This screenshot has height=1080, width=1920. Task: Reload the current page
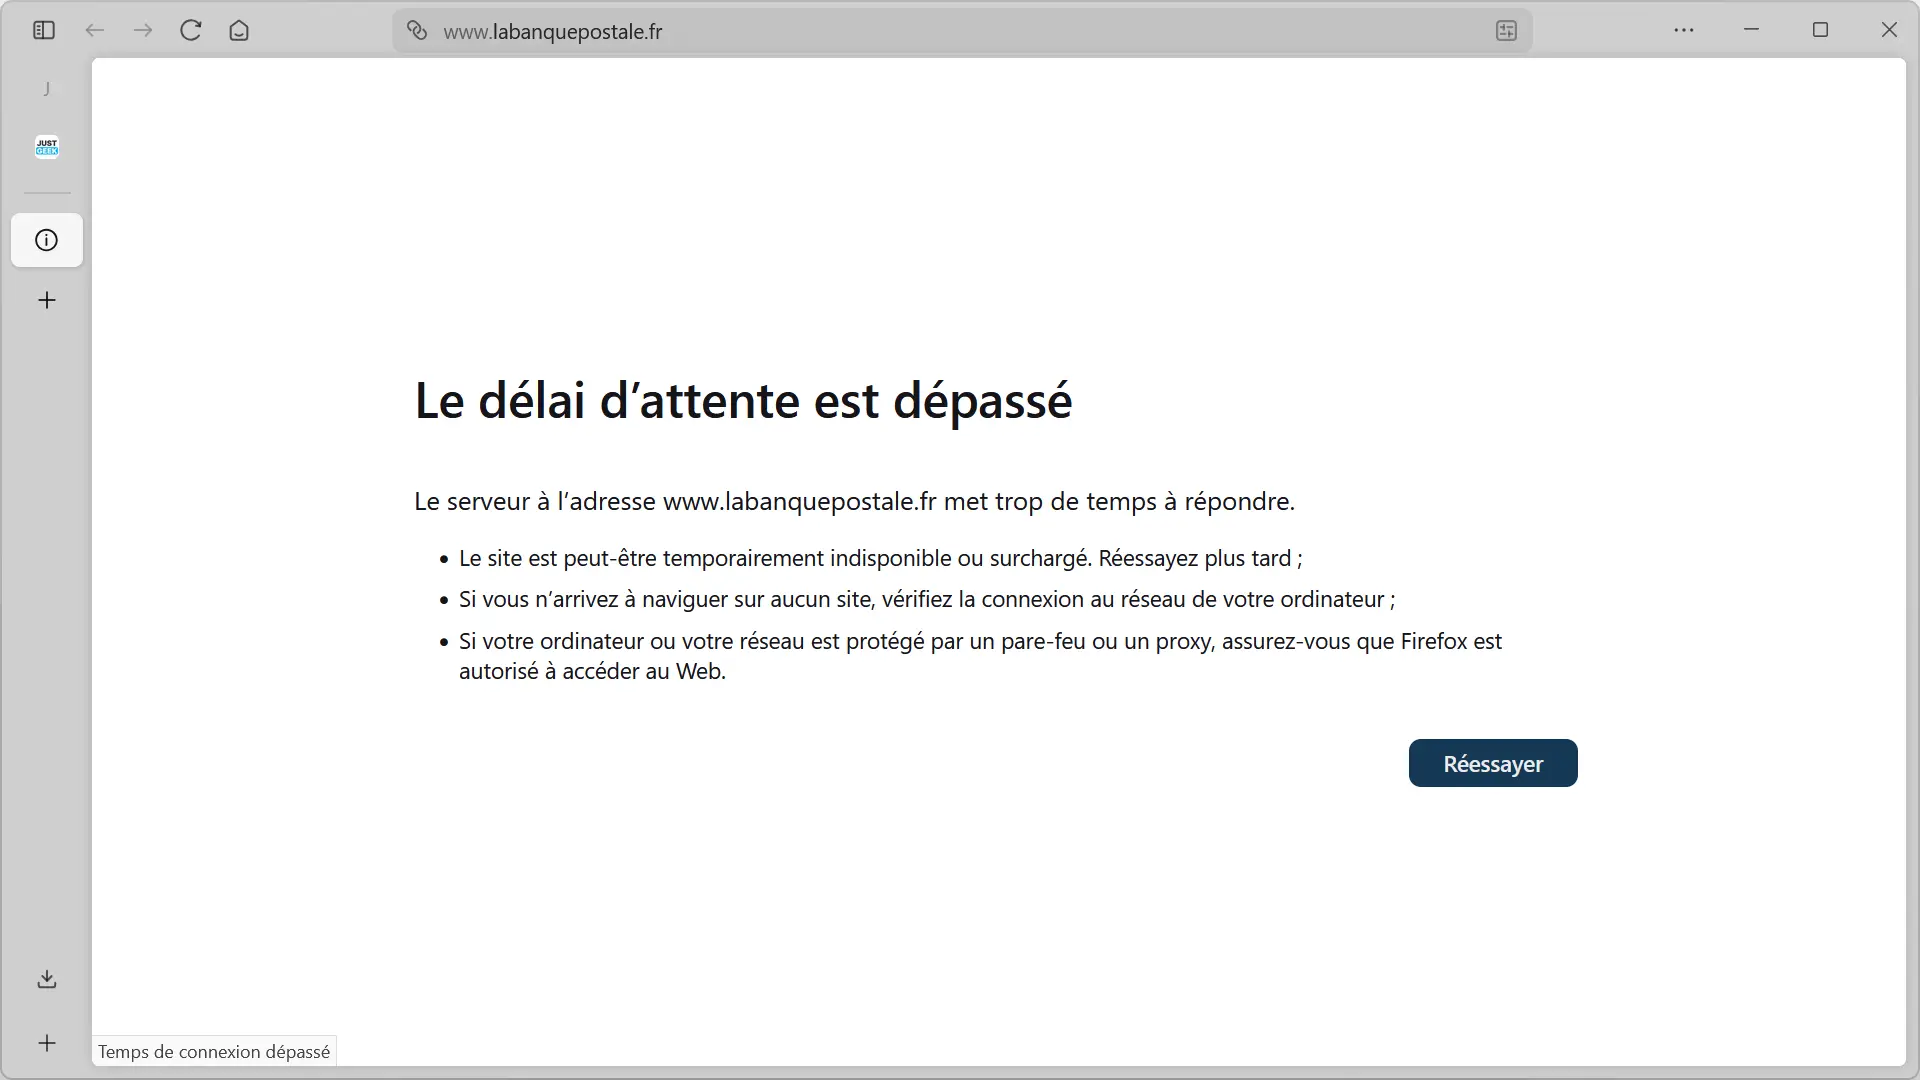[191, 30]
